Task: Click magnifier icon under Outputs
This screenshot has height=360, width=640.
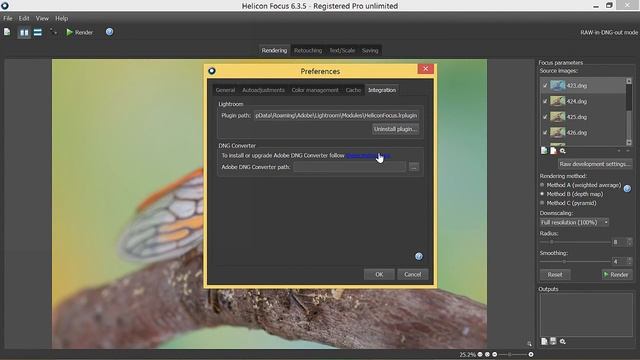Action: click(563, 341)
